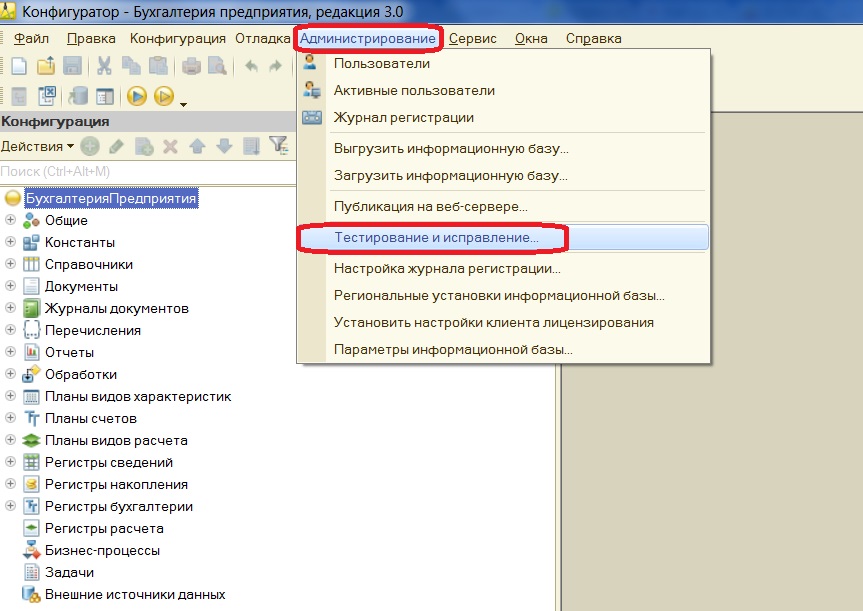The image size is (863, 611).
Task: Expand the Обработки tree node
Action: click(x=10, y=374)
